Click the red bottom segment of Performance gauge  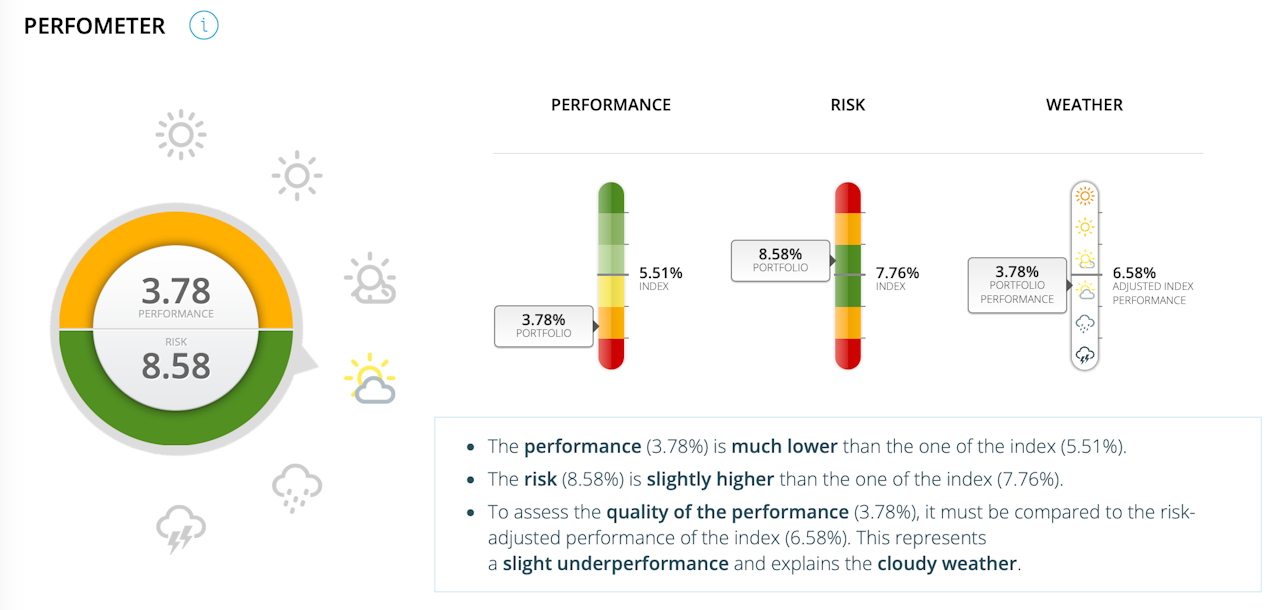(611, 353)
